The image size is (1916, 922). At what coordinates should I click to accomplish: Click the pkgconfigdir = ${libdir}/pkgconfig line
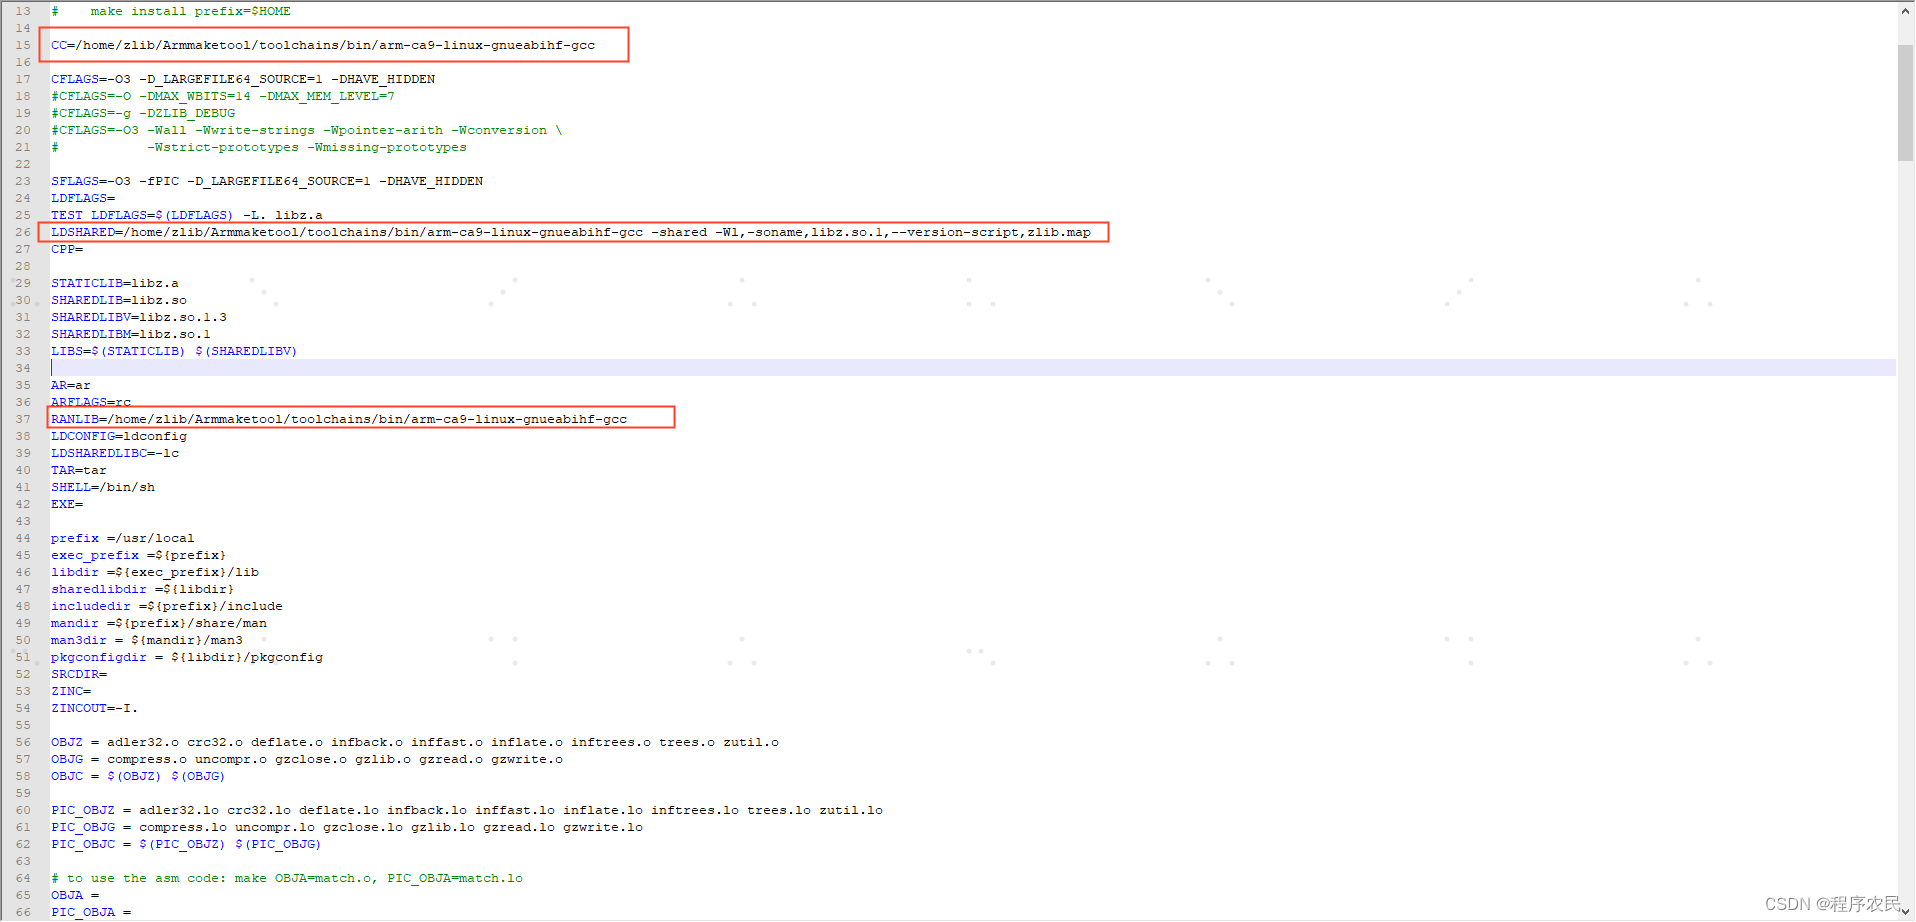tap(187, 657)
